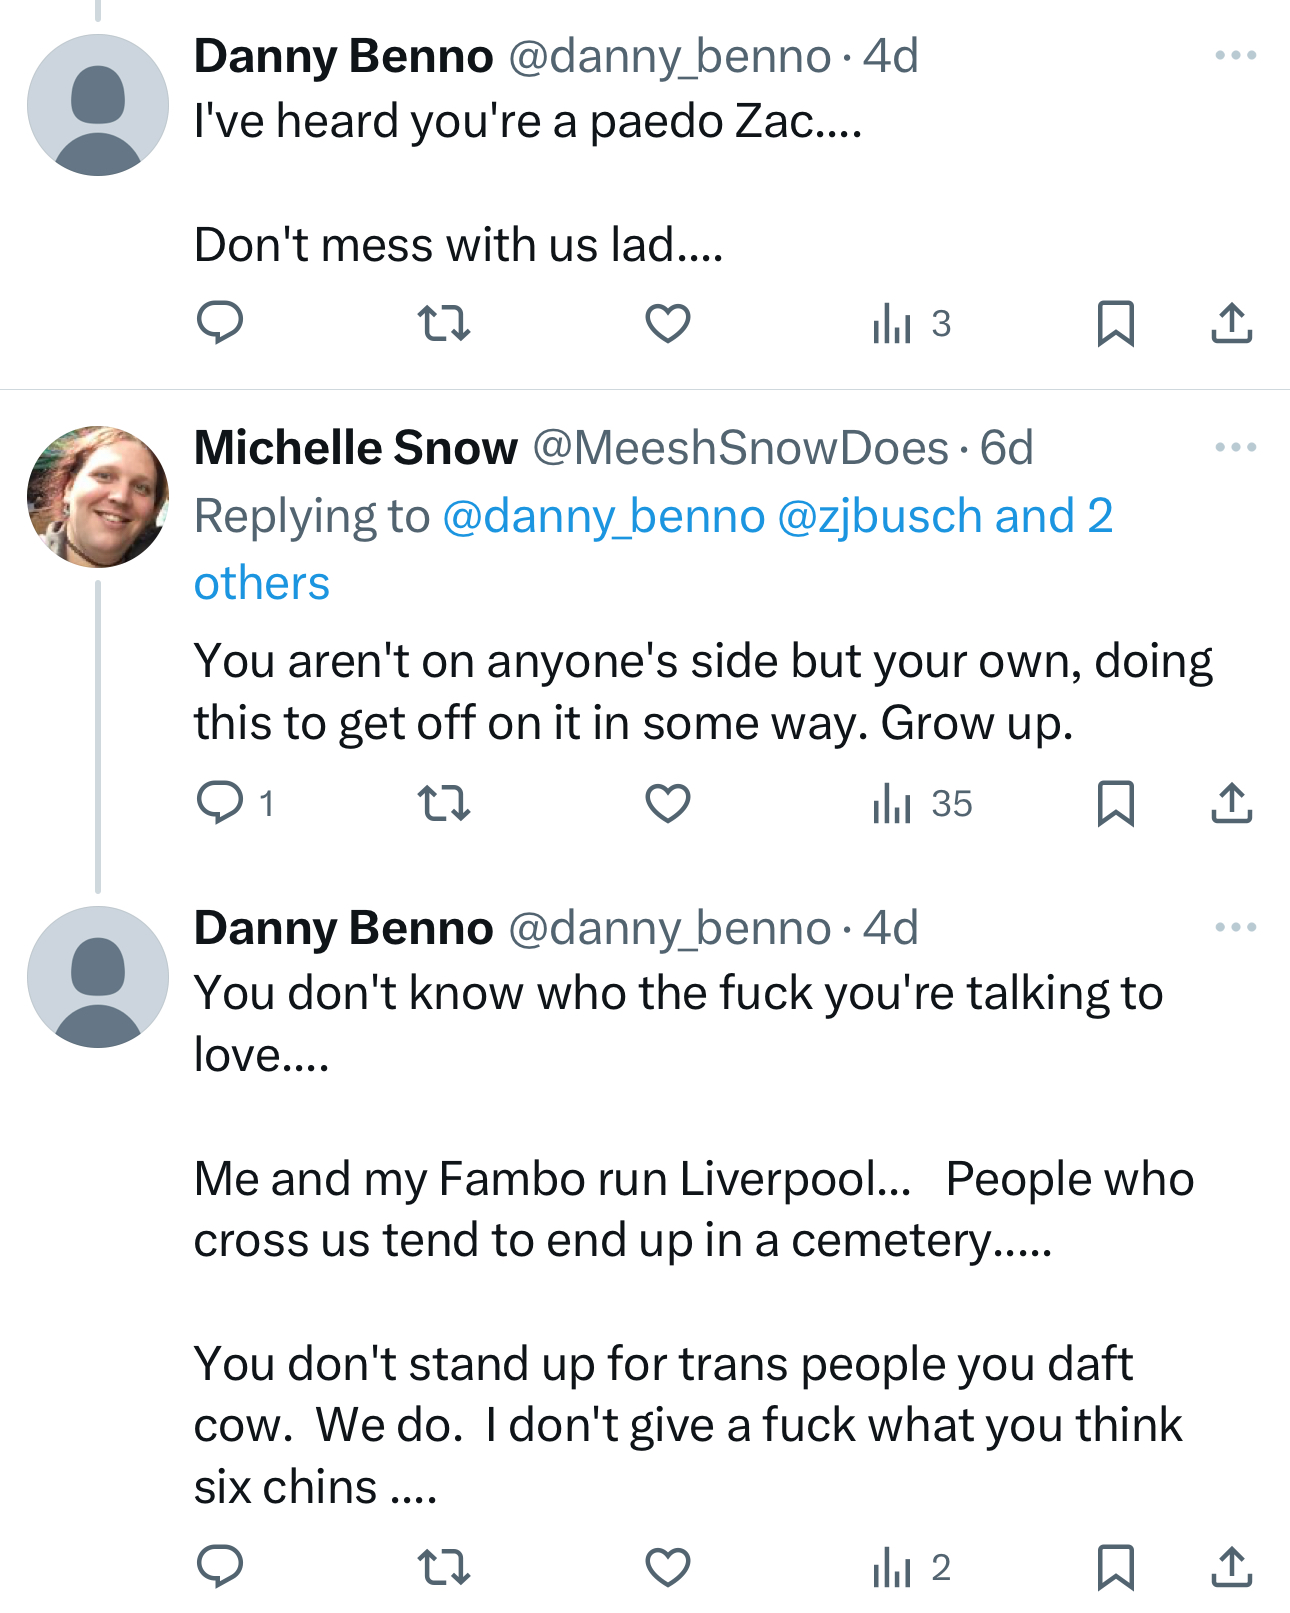Share Danny Benno's first tweet
Screen dimensions: 1290x1613
coord(1231,323)
